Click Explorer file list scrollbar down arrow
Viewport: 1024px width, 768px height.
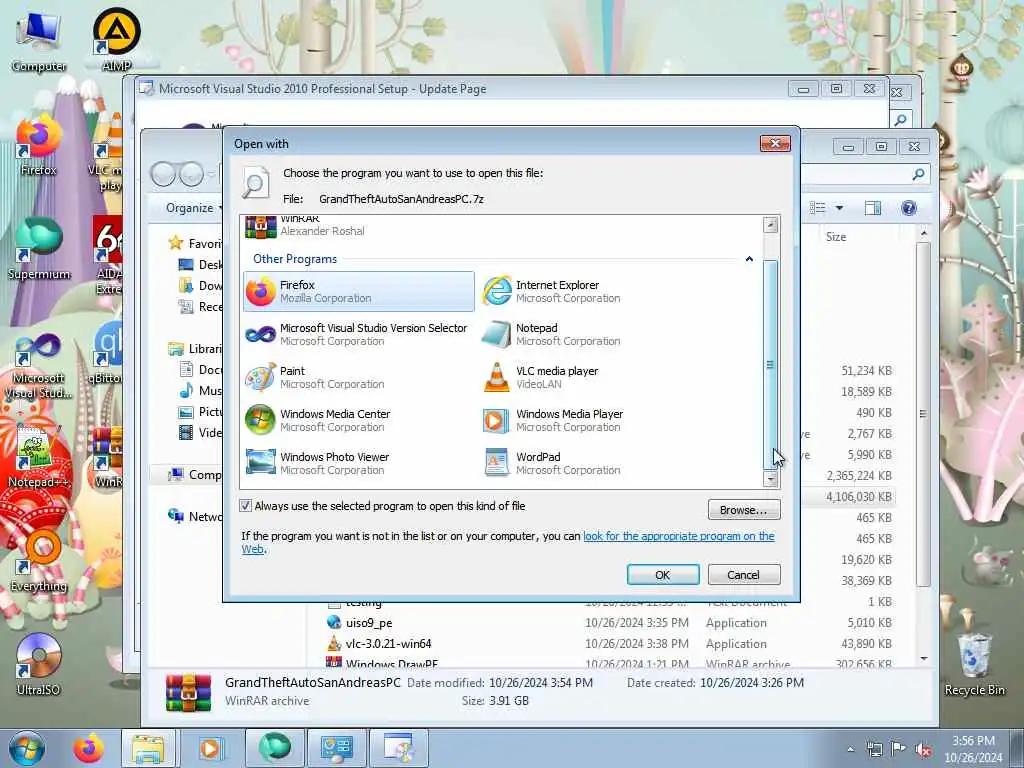(923, 658)
